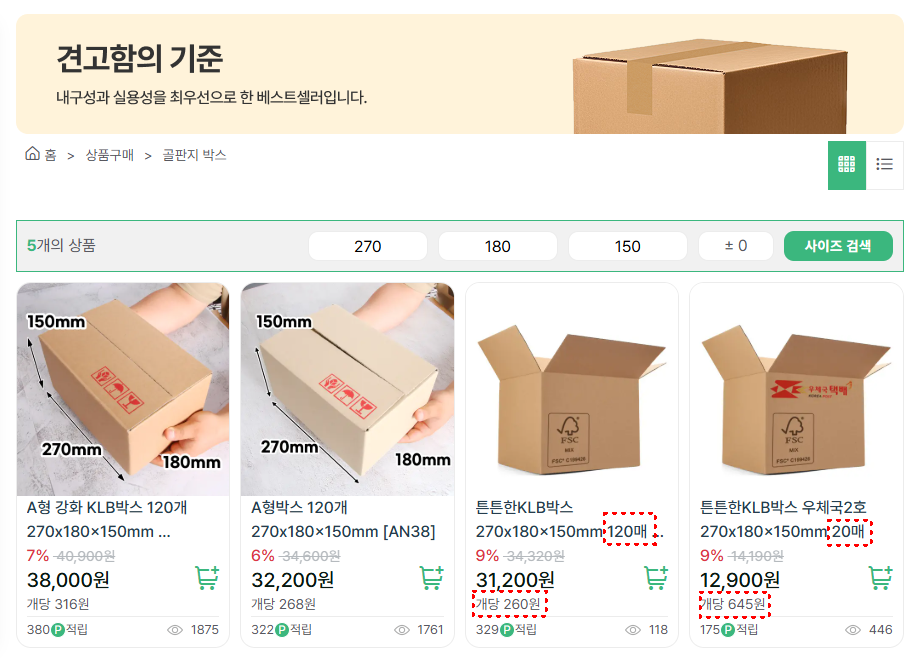Open A형 강화 KLB박스 product image
Viewport: 918px width, 661px height.
(x=123, y=389)
